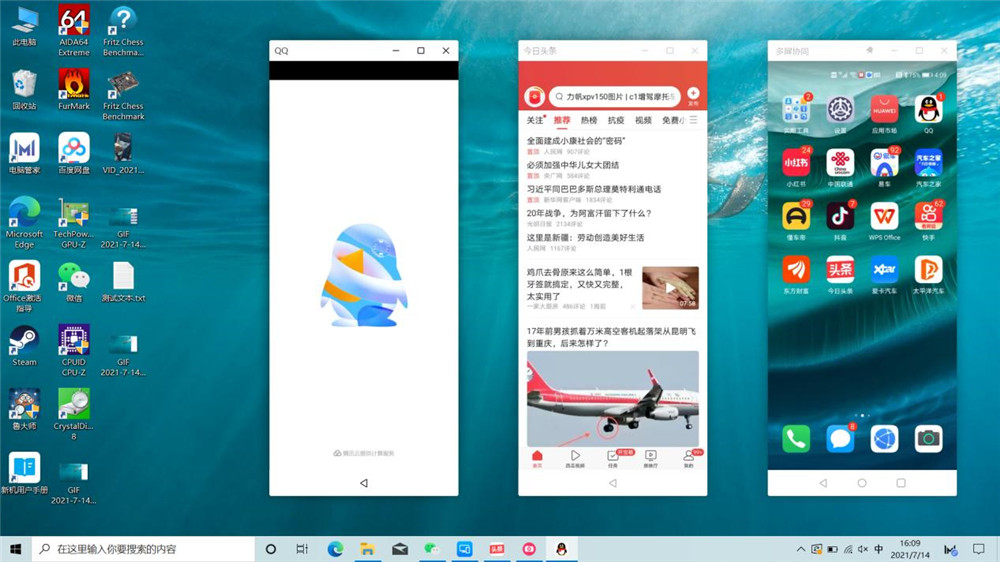Tap the browser icon in phone dock

click(884, 439)
